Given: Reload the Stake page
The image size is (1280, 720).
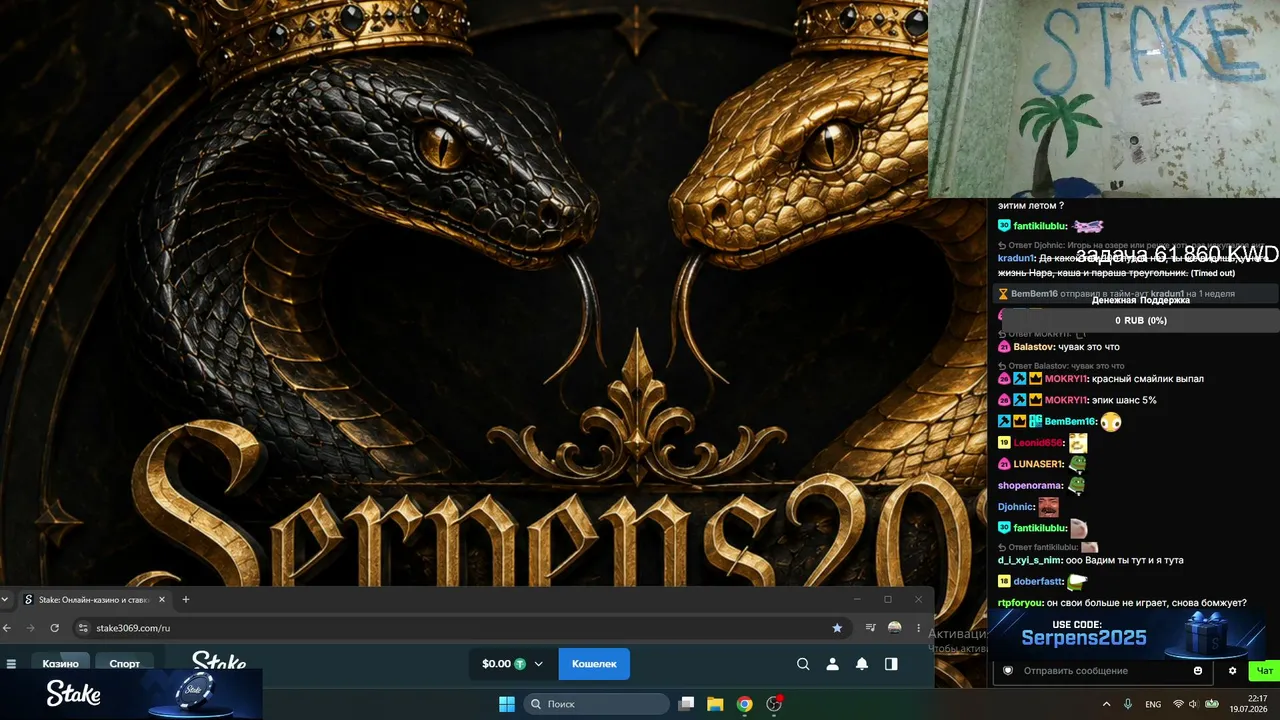Looking at the screenshot, I should pos(55,628).
